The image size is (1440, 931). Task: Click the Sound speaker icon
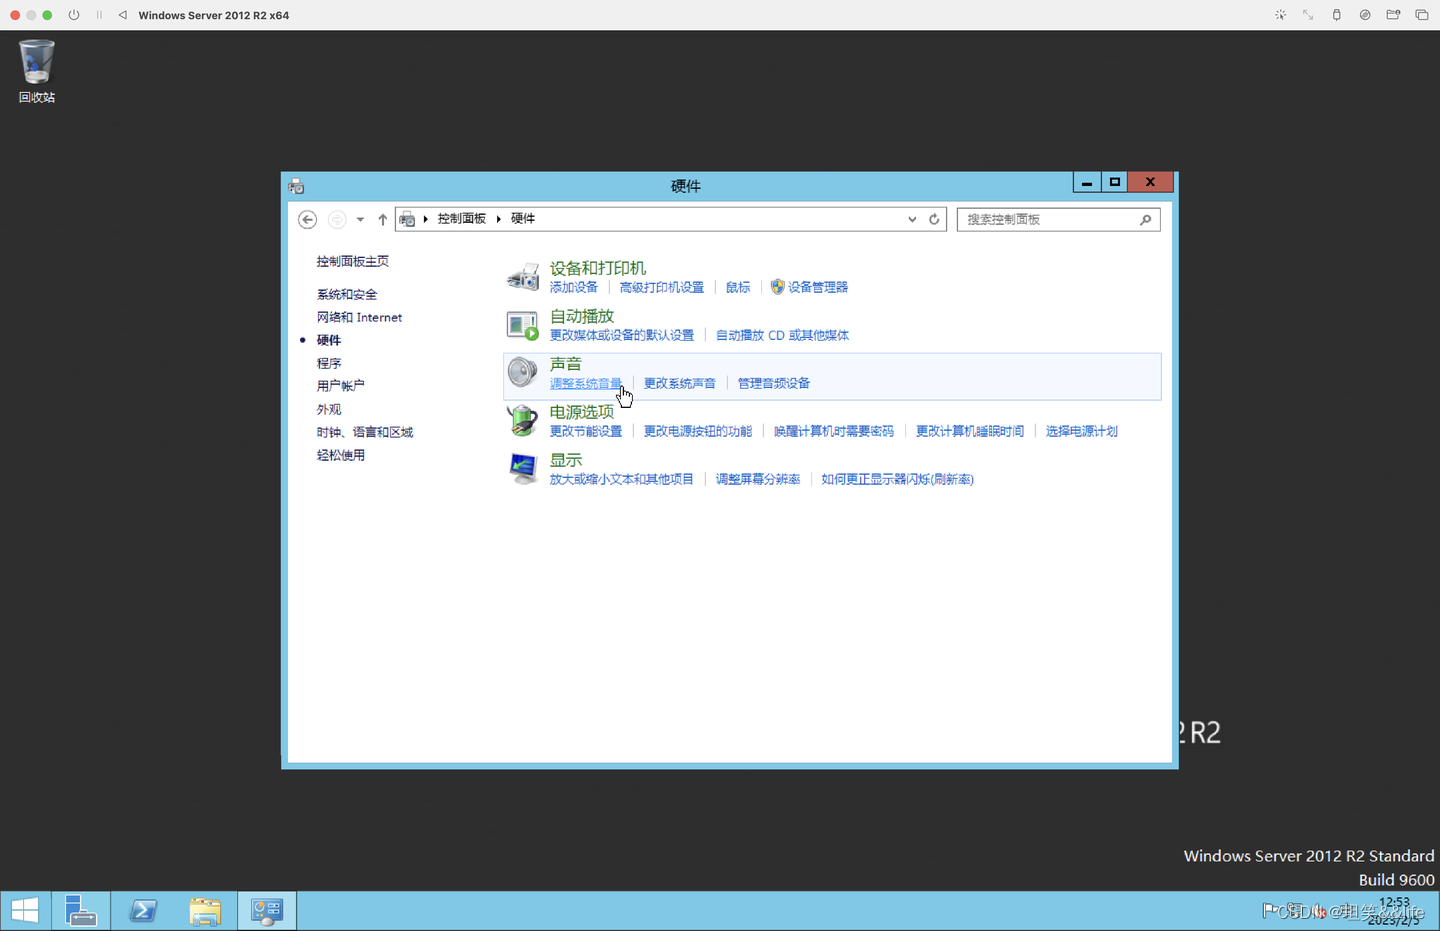[522, 372]
